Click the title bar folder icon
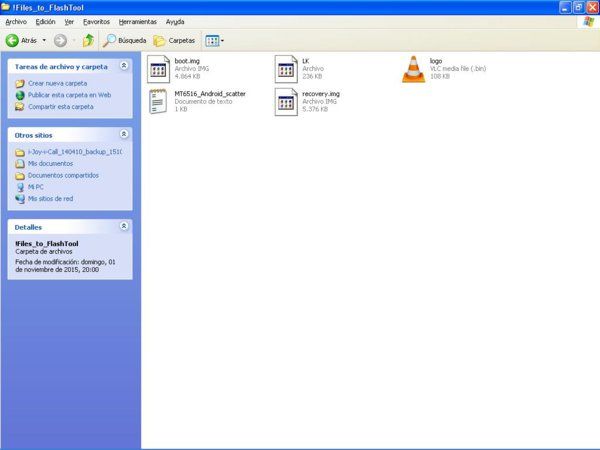The height and width of the screenshot is (450, 600). [x=6, y=7]
